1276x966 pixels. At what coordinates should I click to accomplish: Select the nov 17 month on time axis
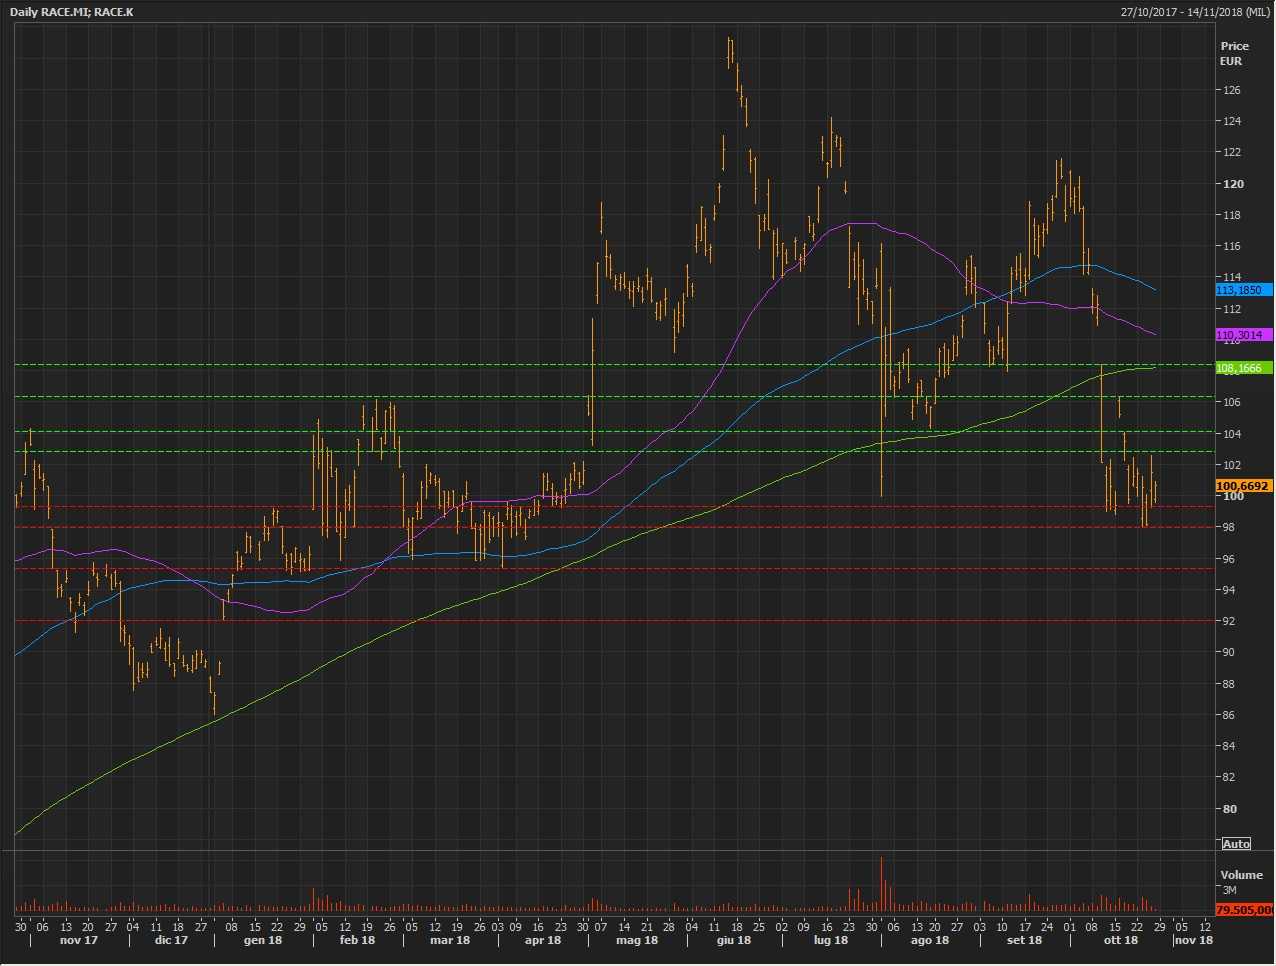(x=79, y=940)
